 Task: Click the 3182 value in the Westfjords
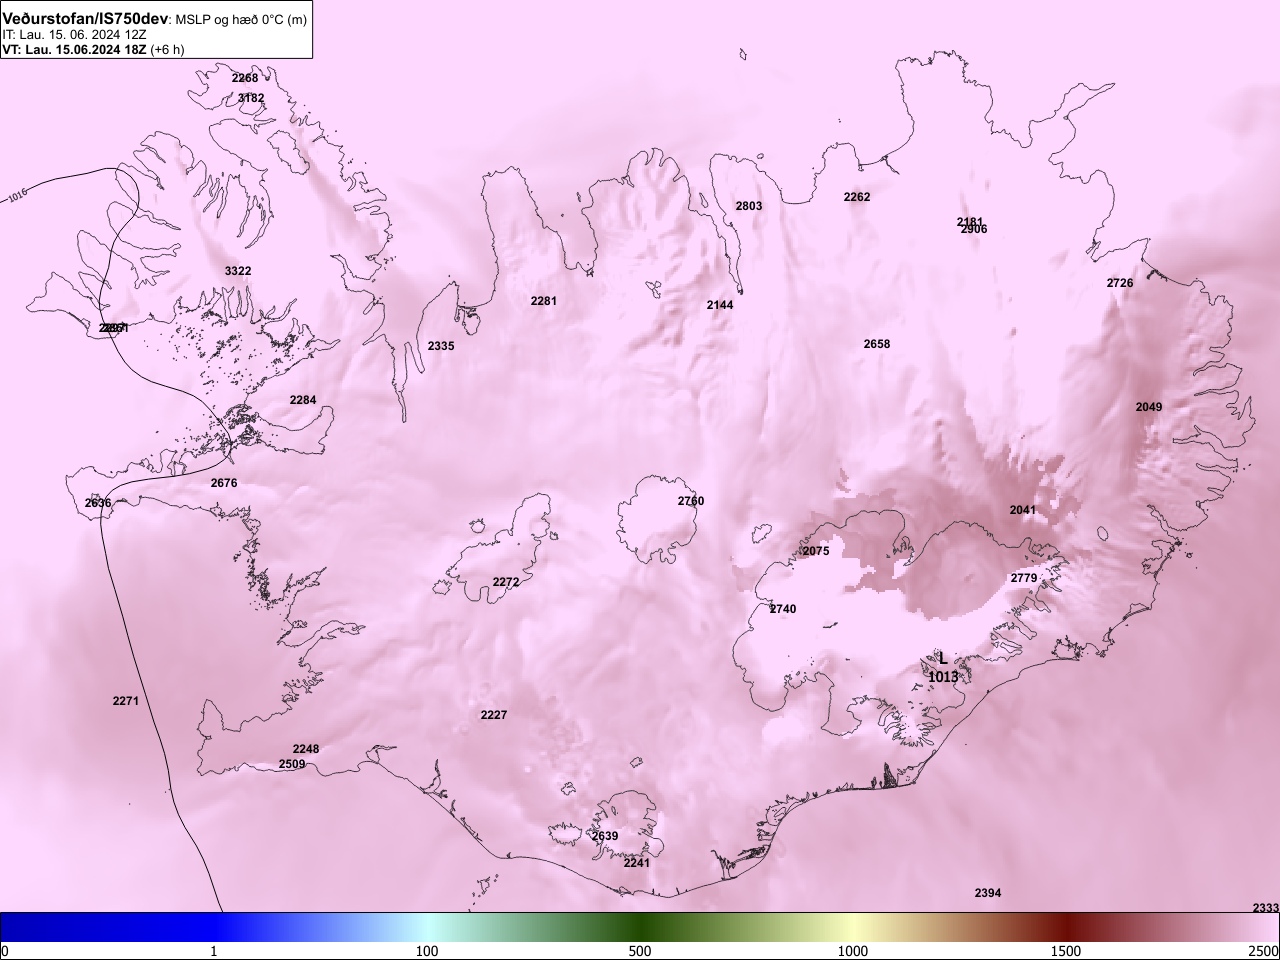click(x=251, y=98)
